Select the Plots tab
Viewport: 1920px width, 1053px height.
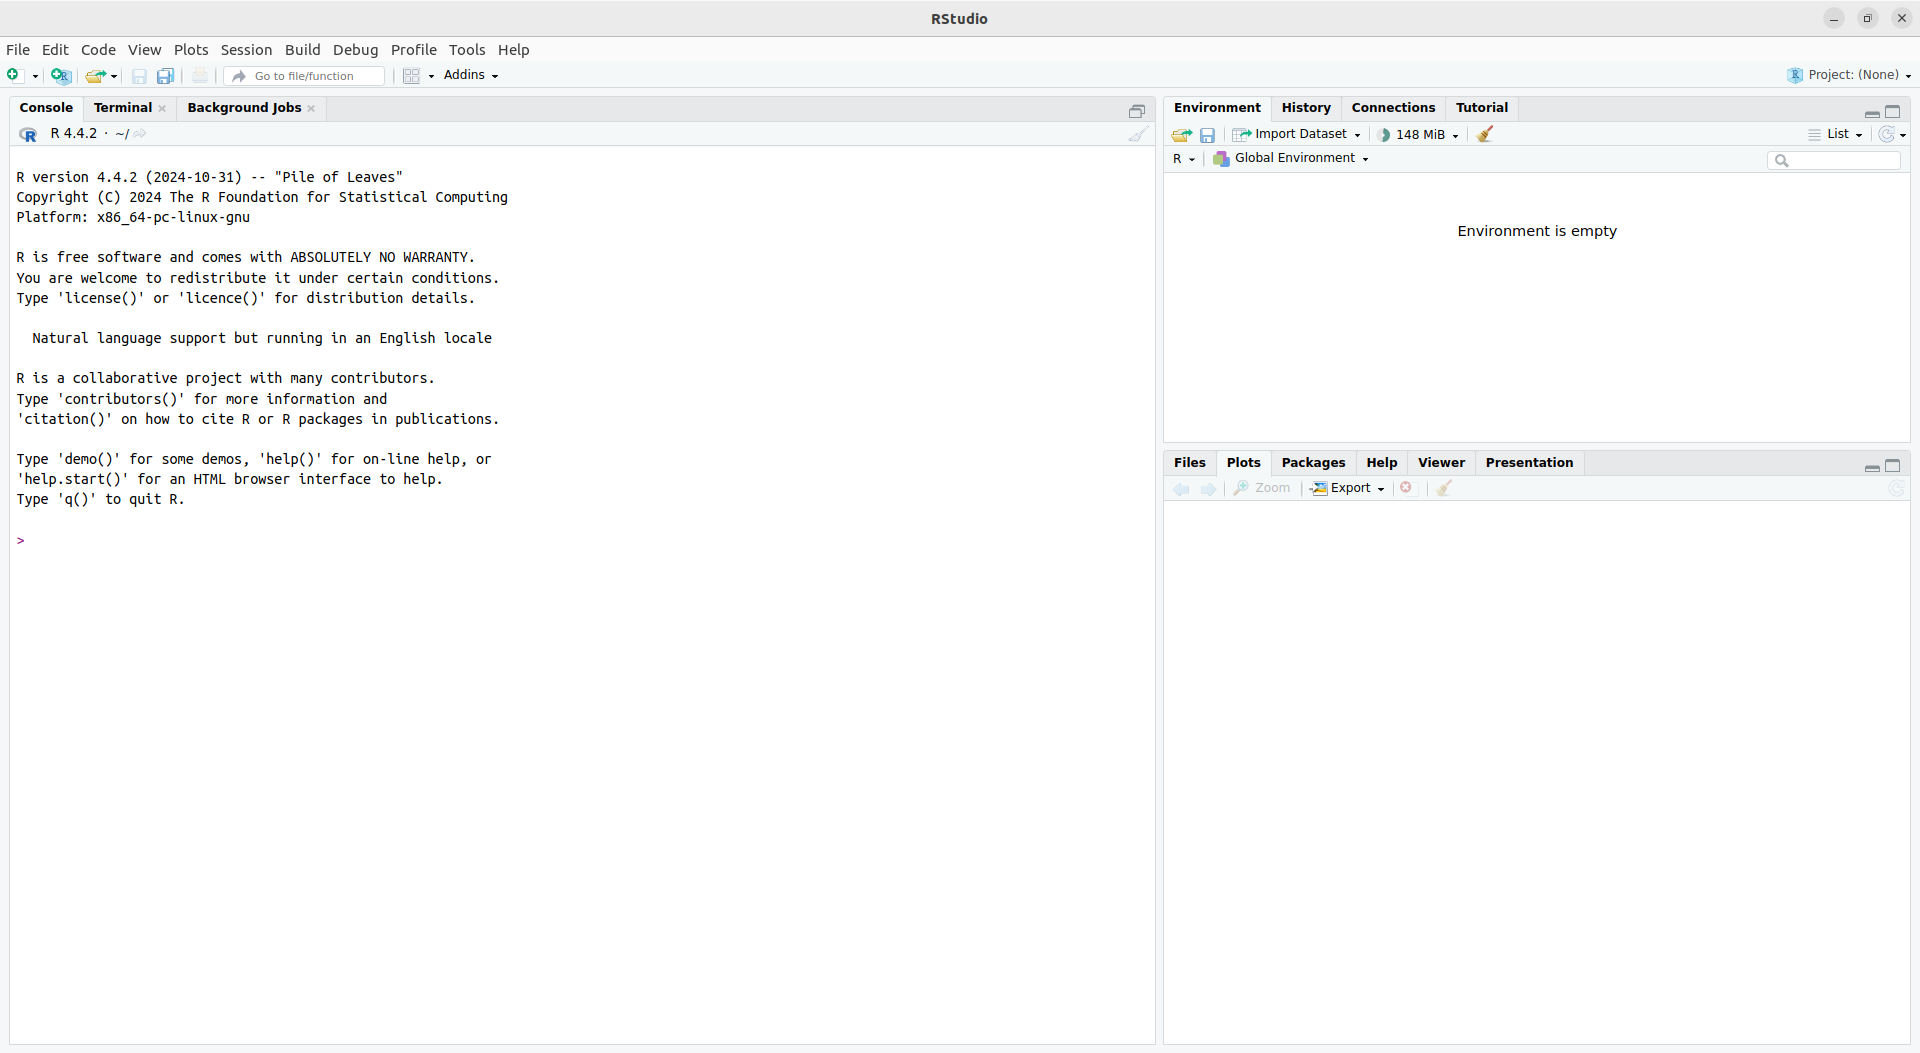pos(1243,463)
